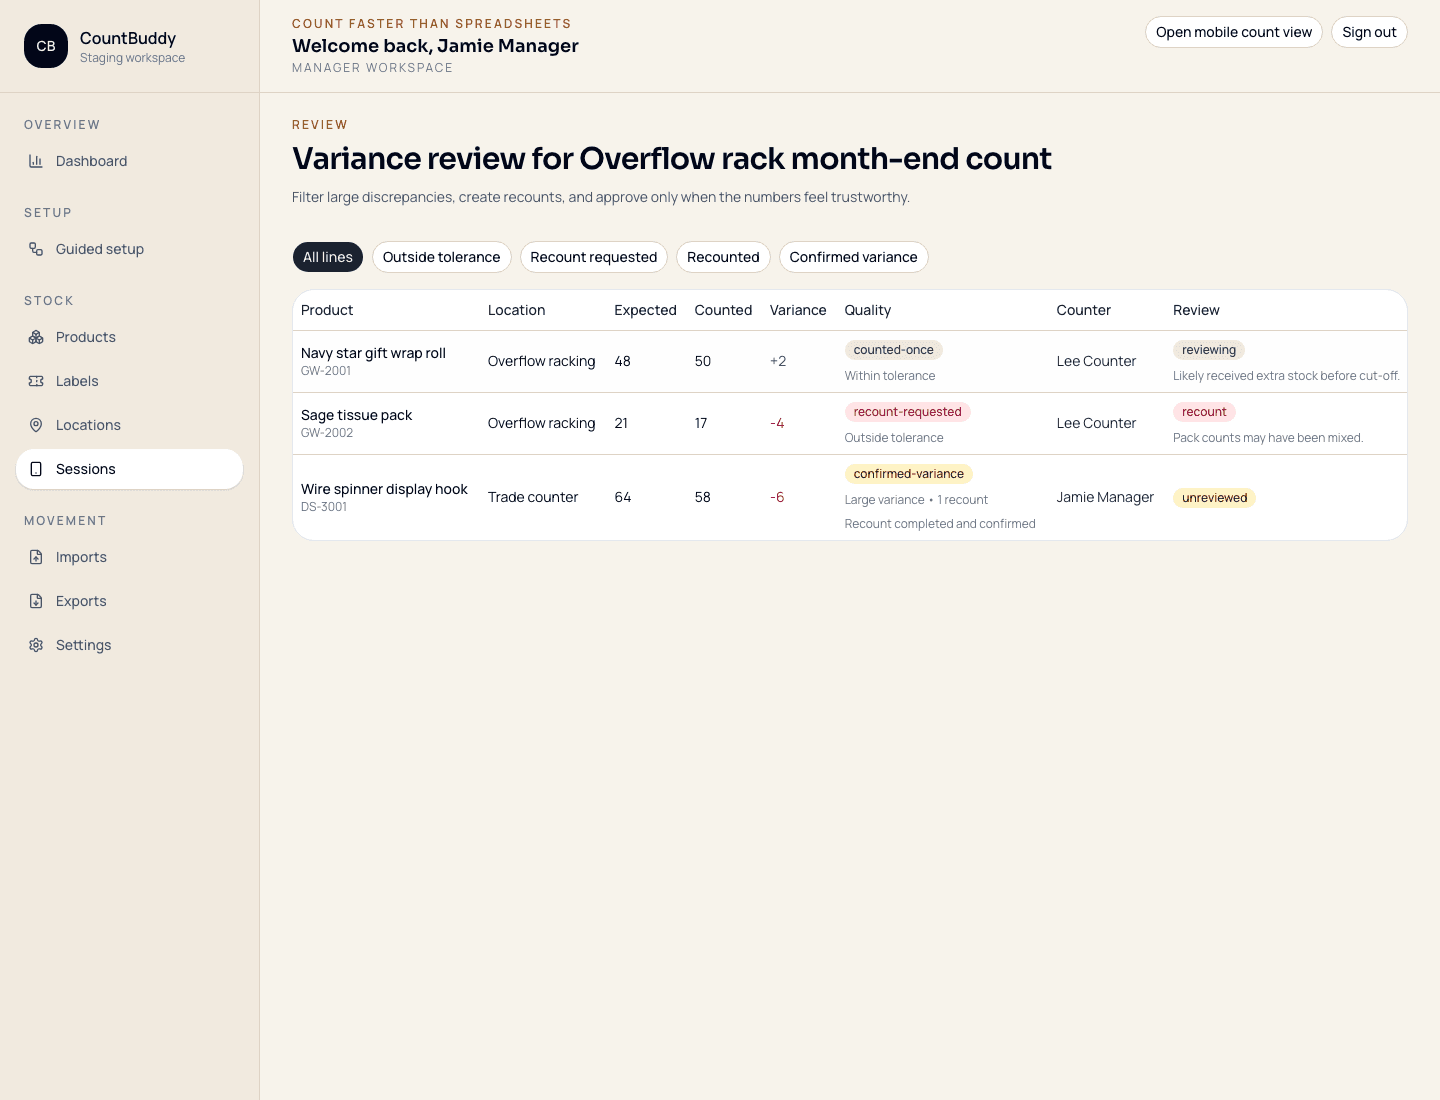1440x1100 pixels.
Task: Sign out of the manager workspace
Action: (x=1369, y=32)
